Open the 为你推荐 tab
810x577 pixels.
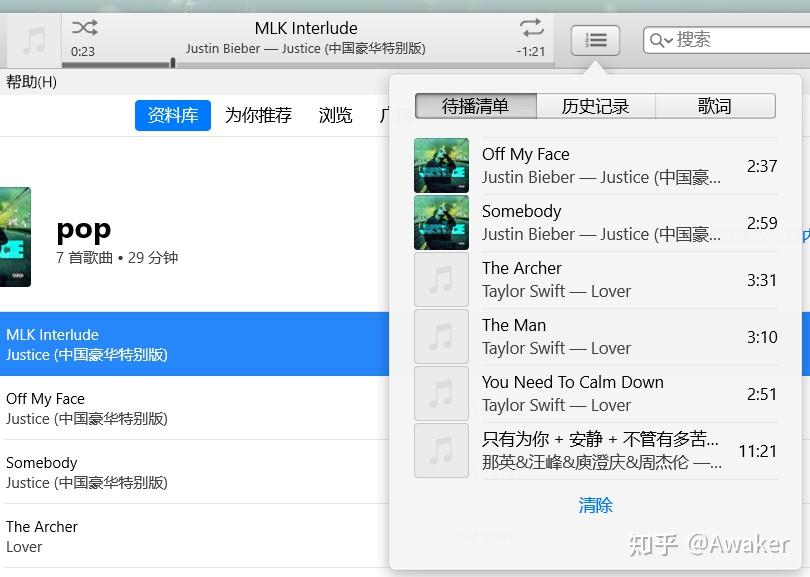coord(258,115)
